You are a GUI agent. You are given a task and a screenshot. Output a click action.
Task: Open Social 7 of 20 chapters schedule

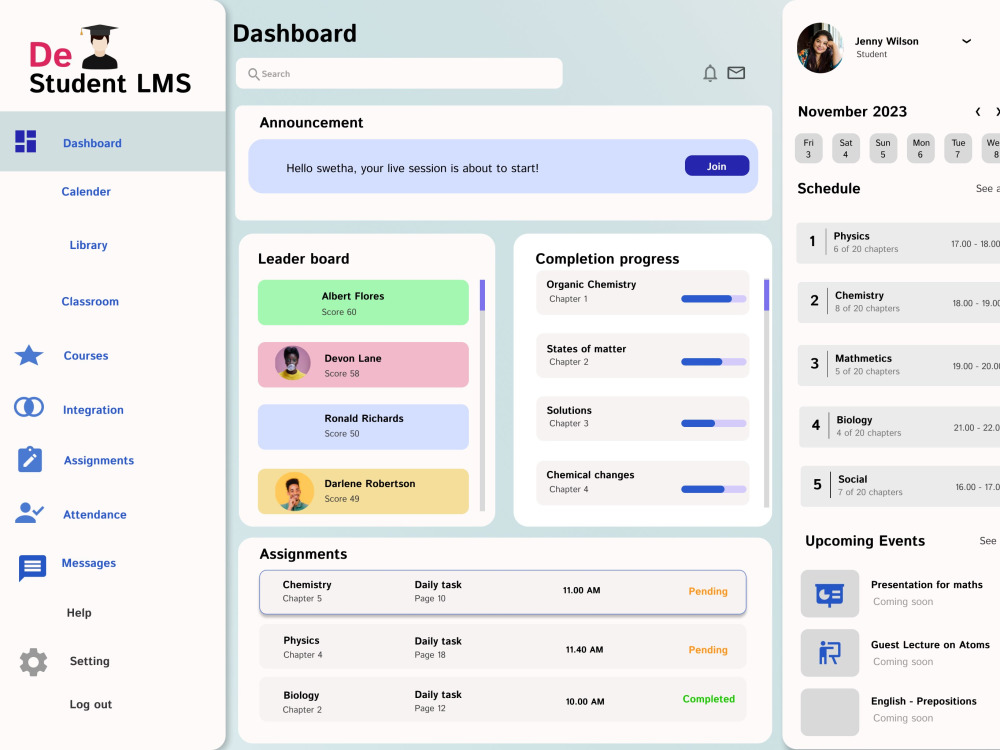[x=900, y=486]
